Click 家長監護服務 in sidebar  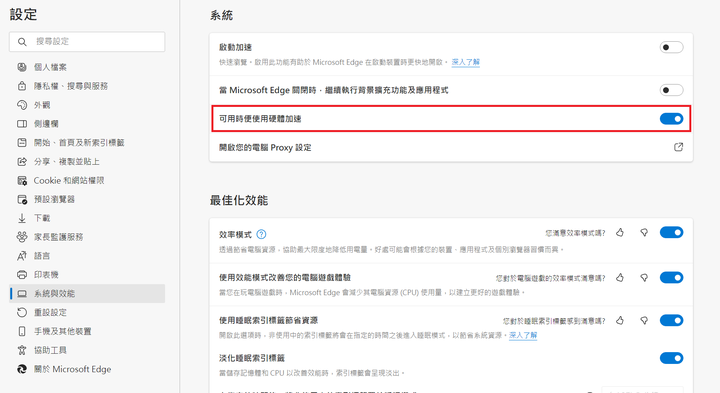click(58, 237)
